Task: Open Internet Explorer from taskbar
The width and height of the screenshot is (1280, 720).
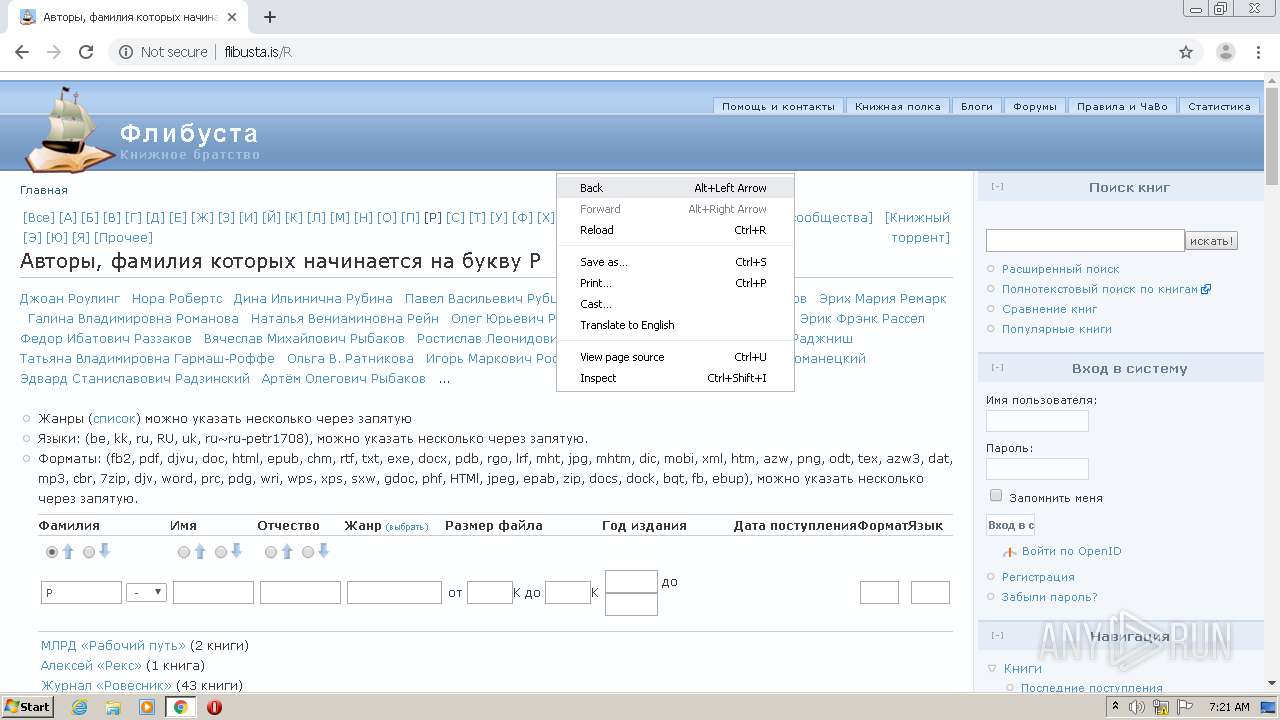Action: [x=79, y=707]
